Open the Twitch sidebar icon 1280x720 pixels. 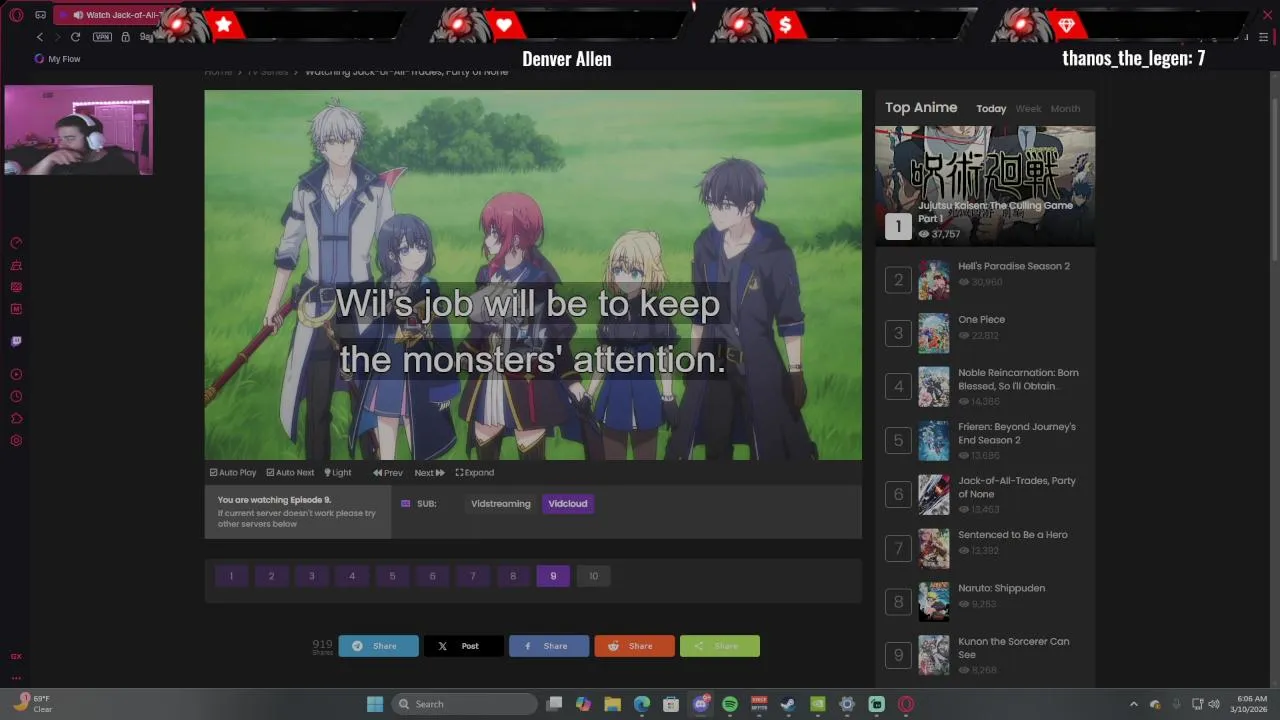pyautogui.click(x=16, y=341)
